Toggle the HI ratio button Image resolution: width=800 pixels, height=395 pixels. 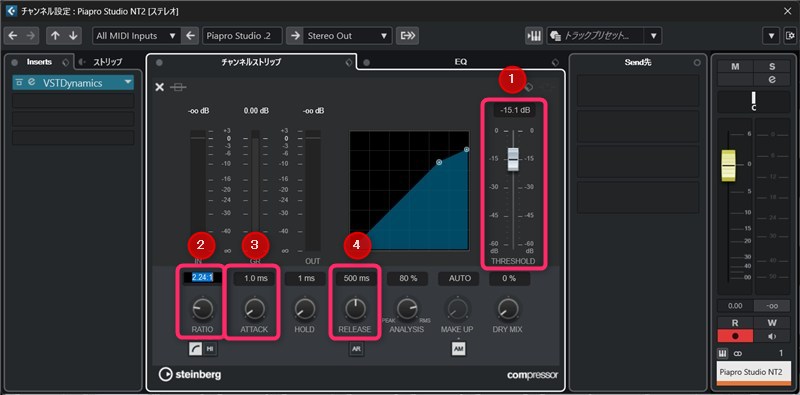[210, 349]
